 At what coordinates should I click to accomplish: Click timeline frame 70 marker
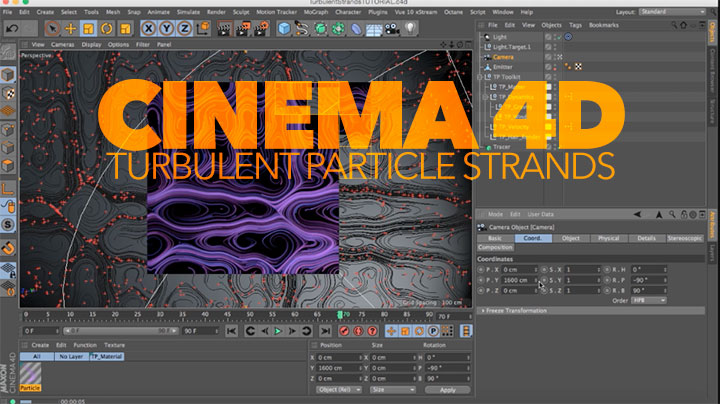[340, 314]
